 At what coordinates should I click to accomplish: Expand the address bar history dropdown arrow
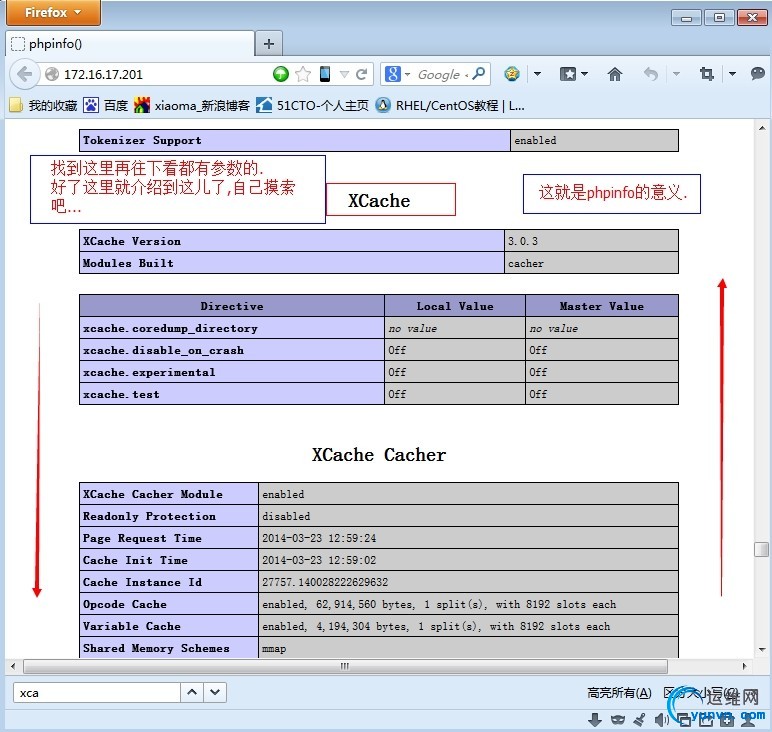pyautogui.click(x=345, y=74)
